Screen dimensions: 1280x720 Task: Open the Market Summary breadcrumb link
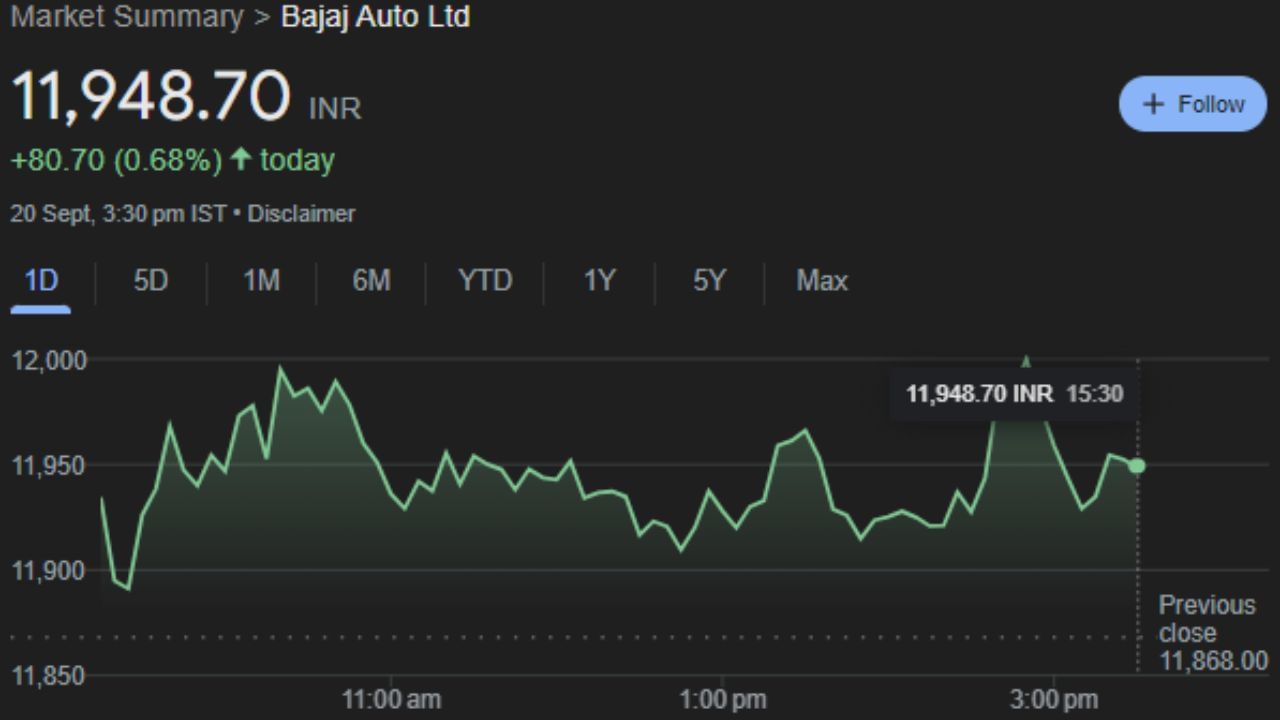[126, 17]
